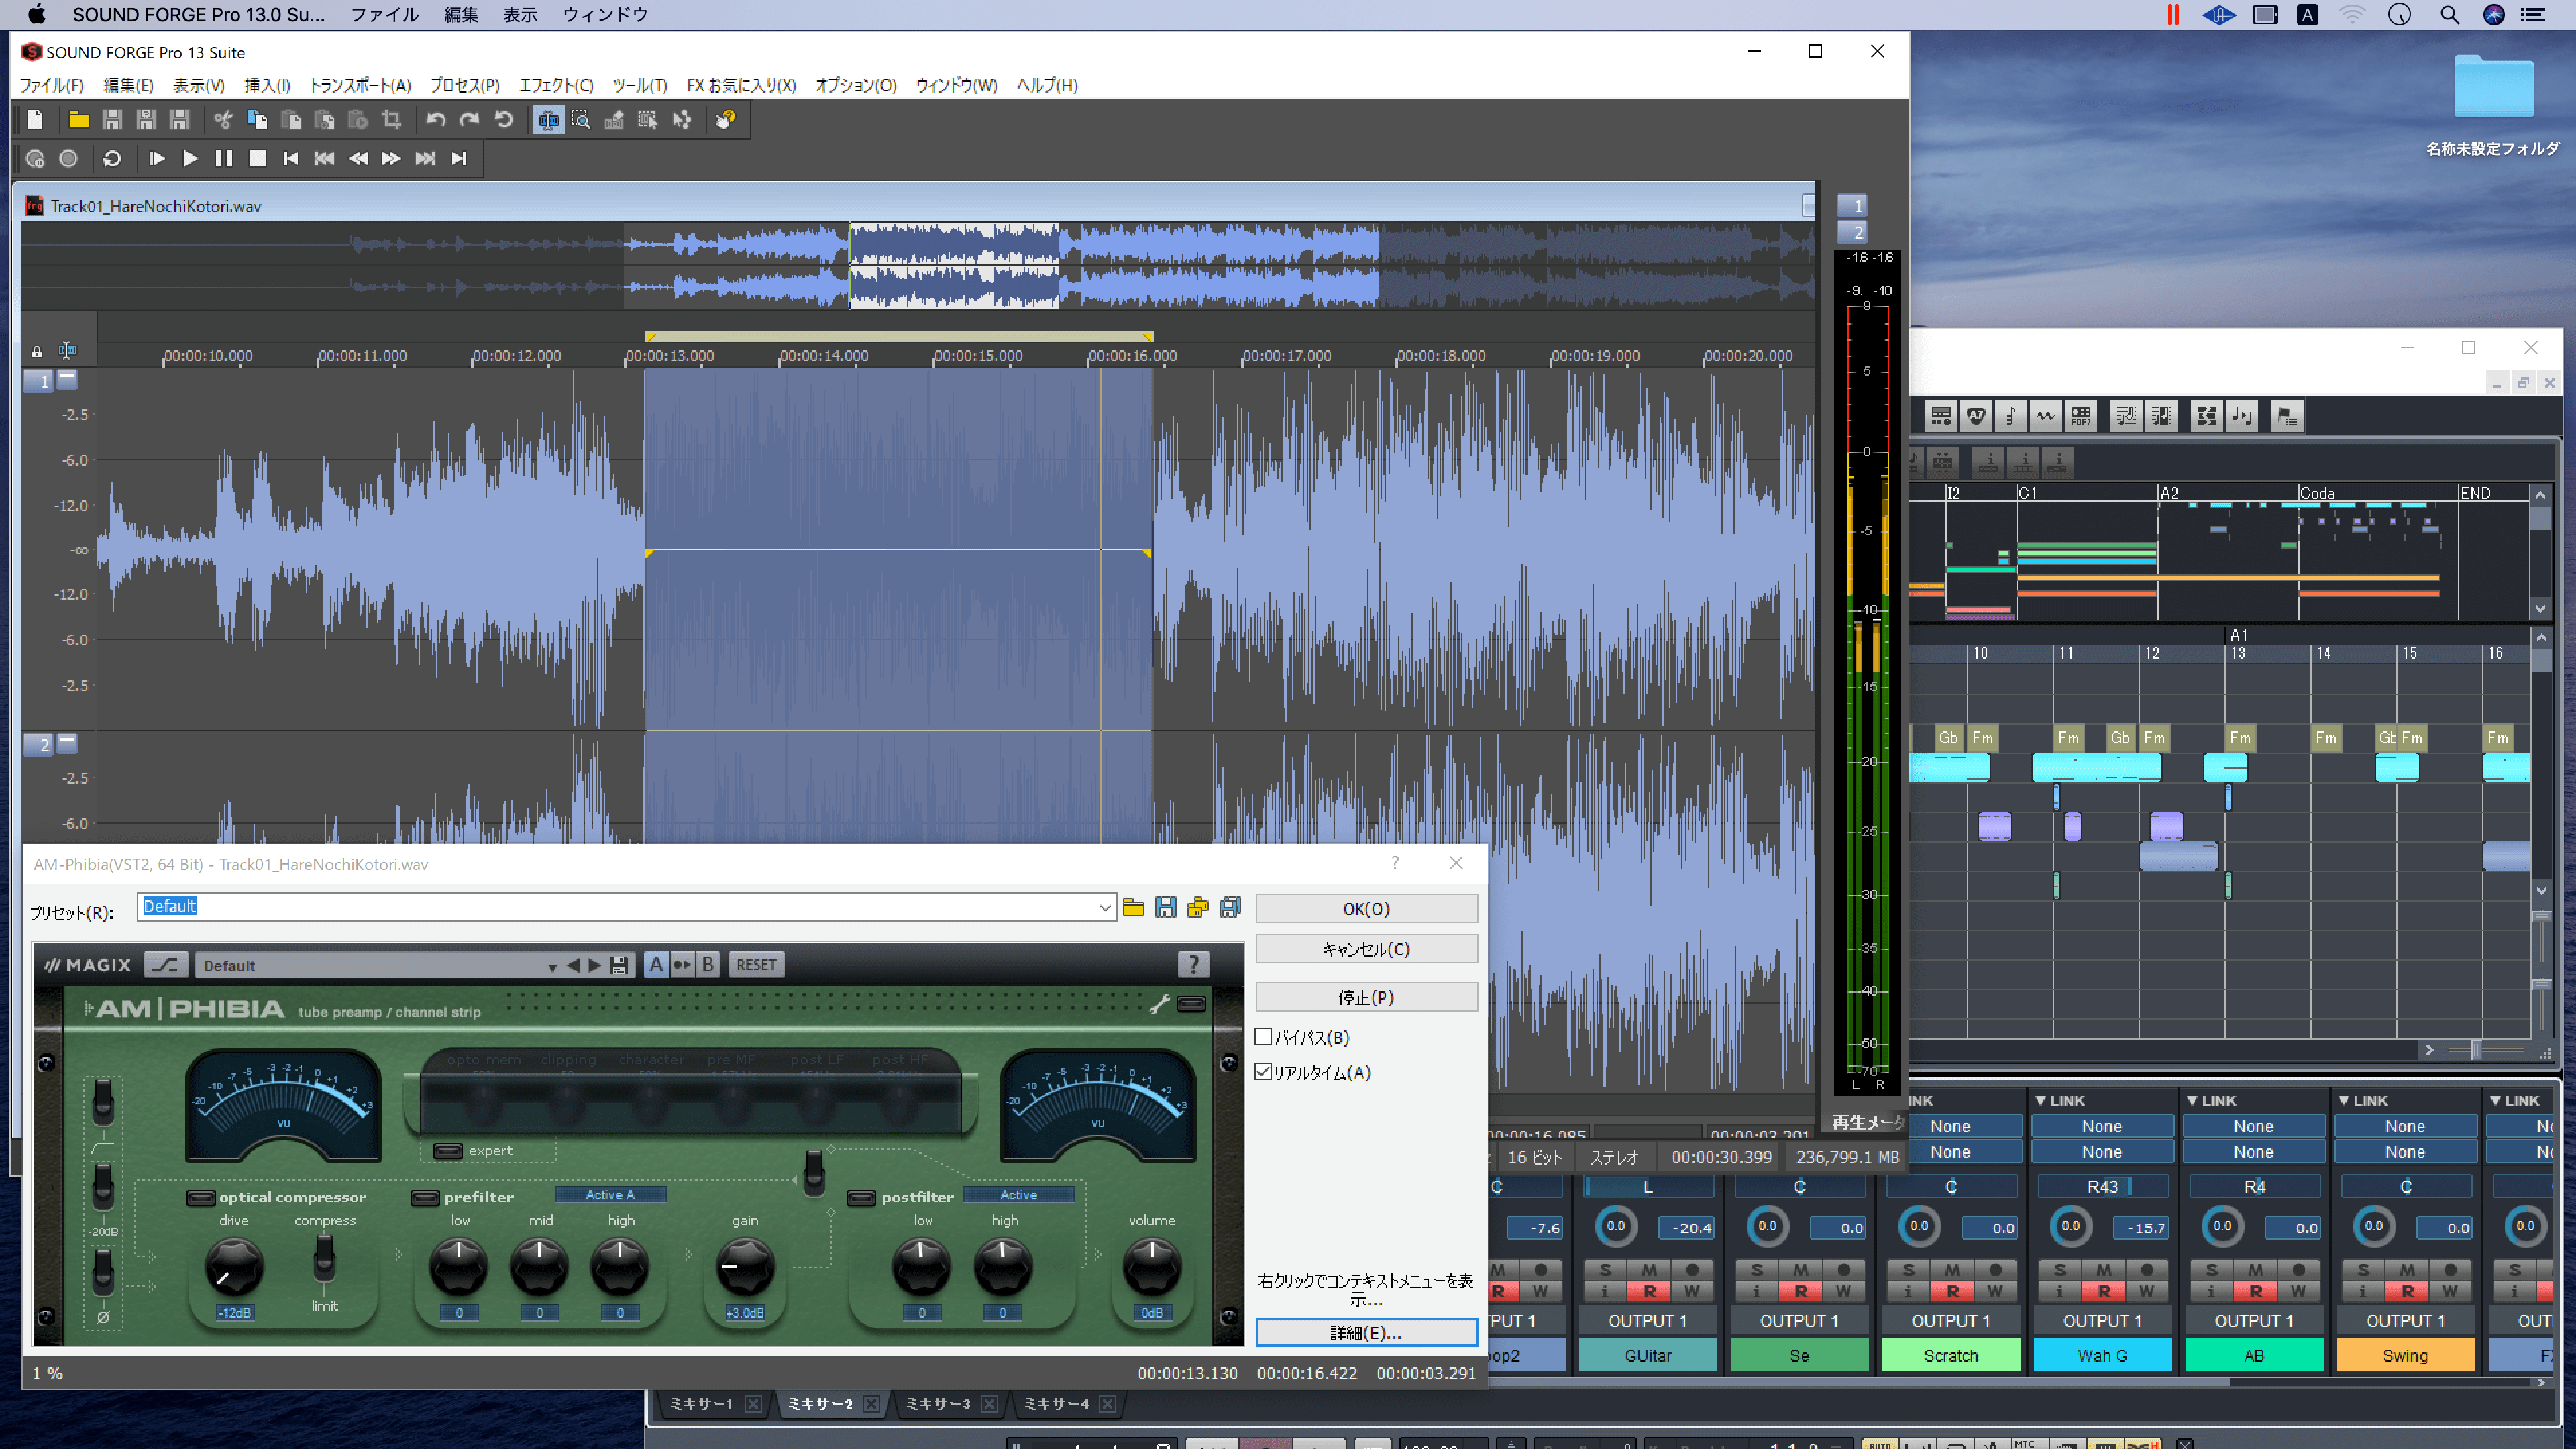This screenshot has height=1449, width=2576.
Task: Open first None selector on the AB channel
Action: coord(2253,1126)
